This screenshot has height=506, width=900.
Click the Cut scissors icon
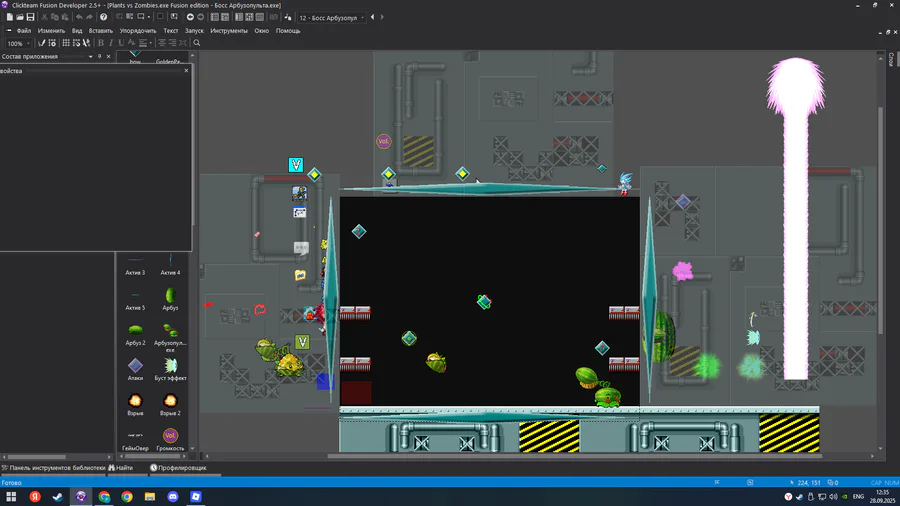click(44, 17)
